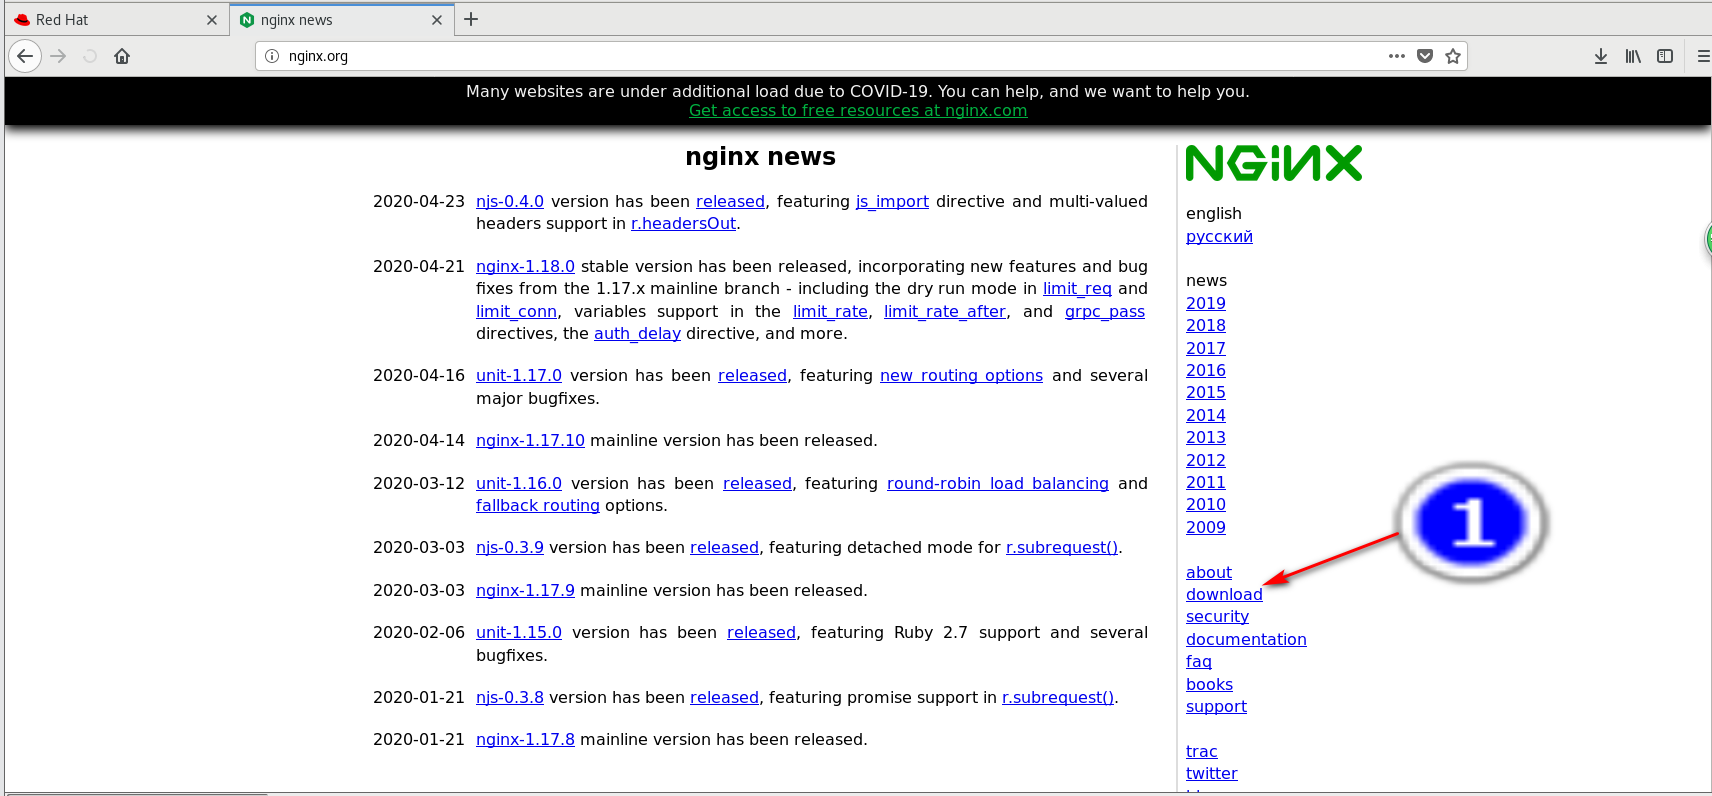The image size is (1712, 796).
Task: Open the books link
Action: point(1209,684)
